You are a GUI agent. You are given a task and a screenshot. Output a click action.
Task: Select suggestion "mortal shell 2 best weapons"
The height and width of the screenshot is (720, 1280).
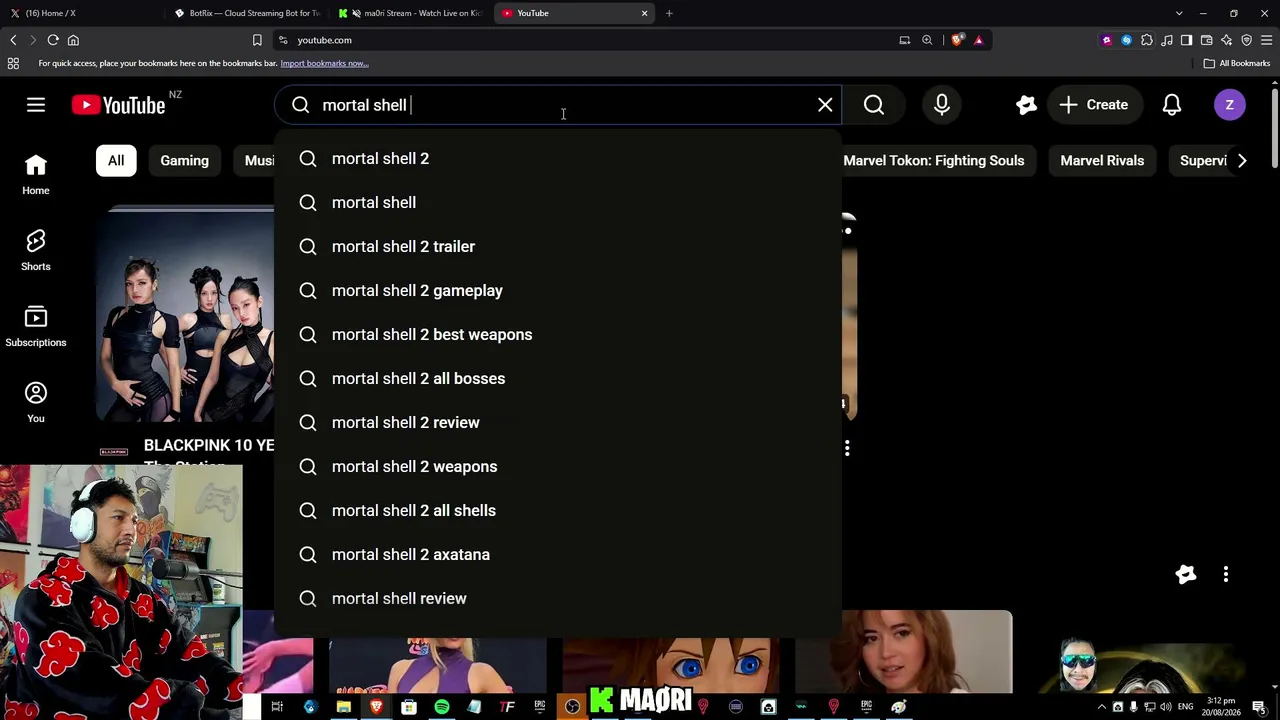(558, 334)
